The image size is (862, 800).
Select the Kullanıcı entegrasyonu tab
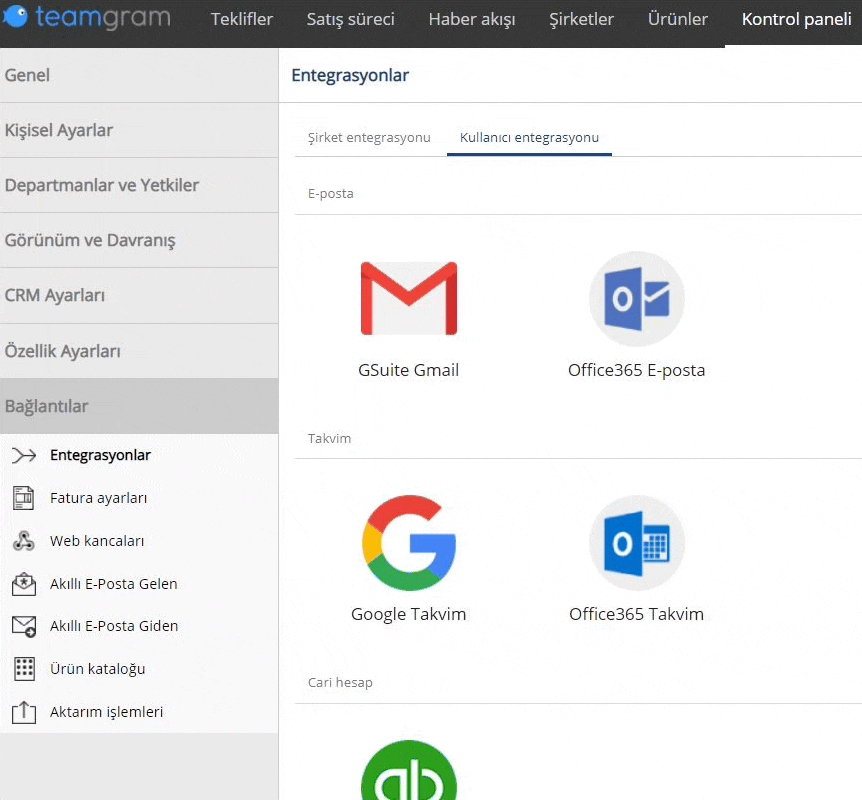point(529,137)
